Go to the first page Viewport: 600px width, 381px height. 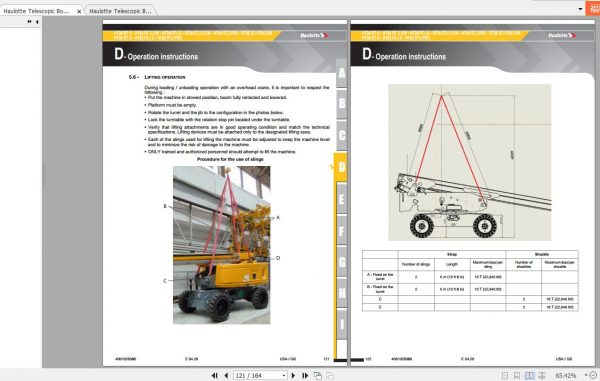215,376
